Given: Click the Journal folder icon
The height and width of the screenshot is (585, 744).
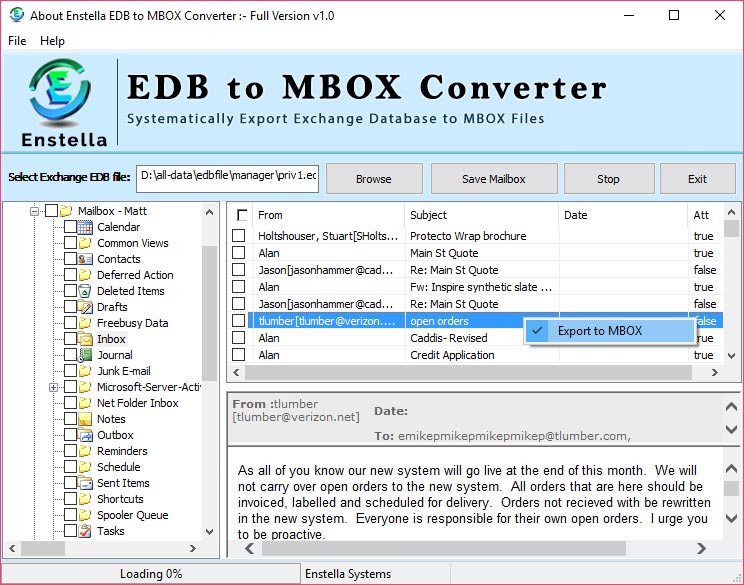Looking at the screenshot, I should [85, 355].
